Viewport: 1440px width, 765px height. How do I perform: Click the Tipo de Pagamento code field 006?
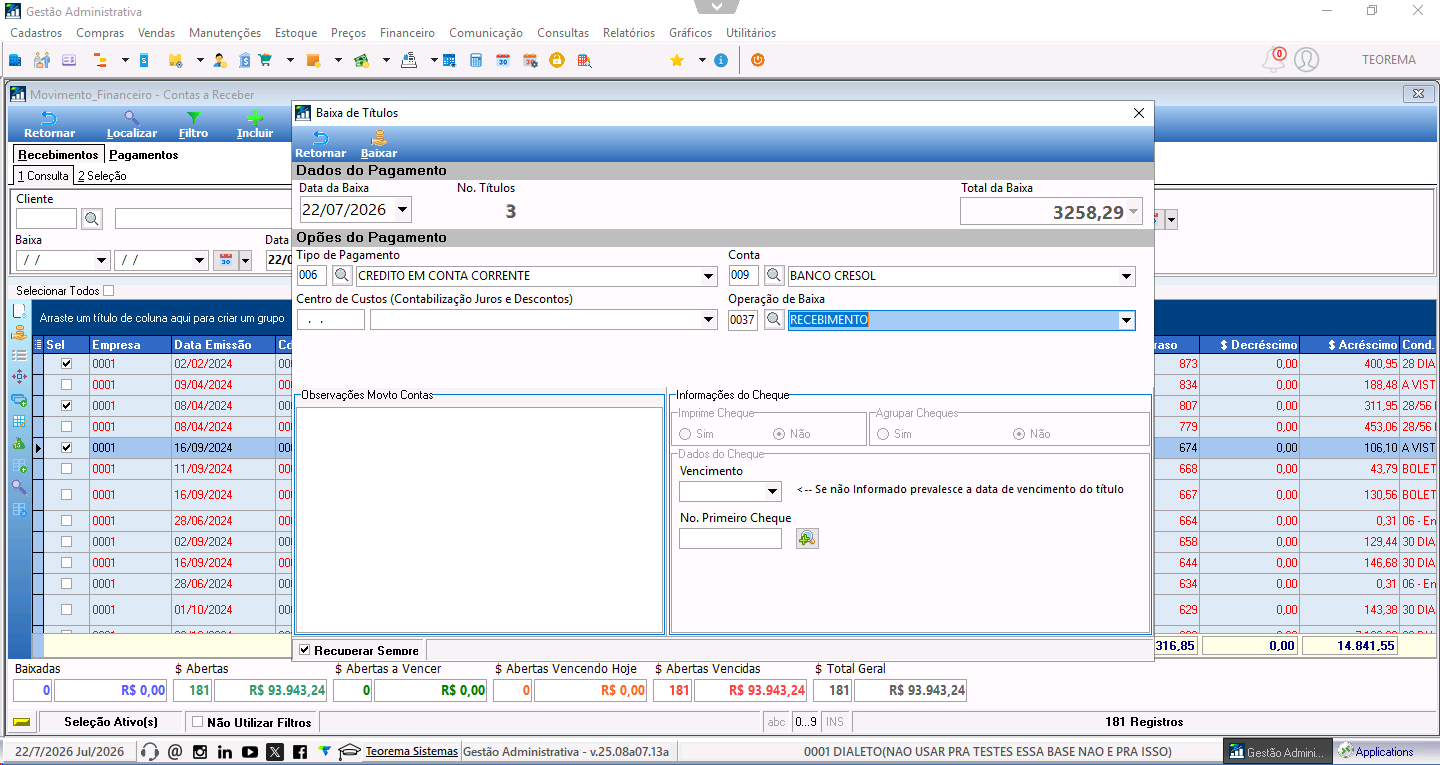311,276
